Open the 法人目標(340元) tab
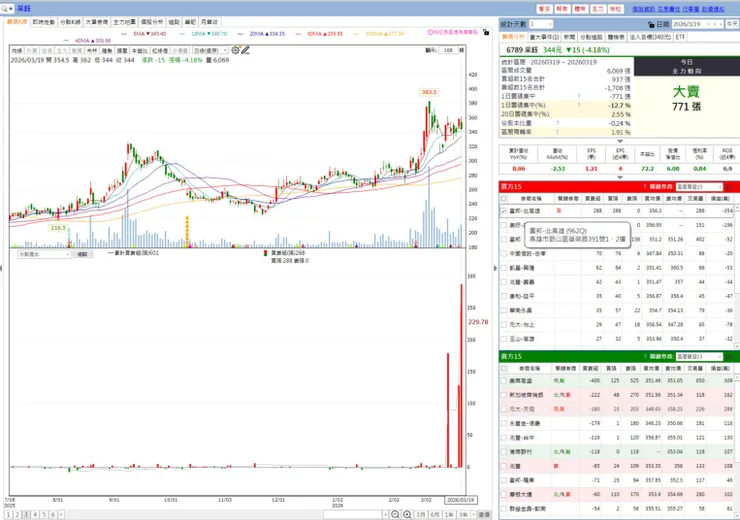 (649, 37)
